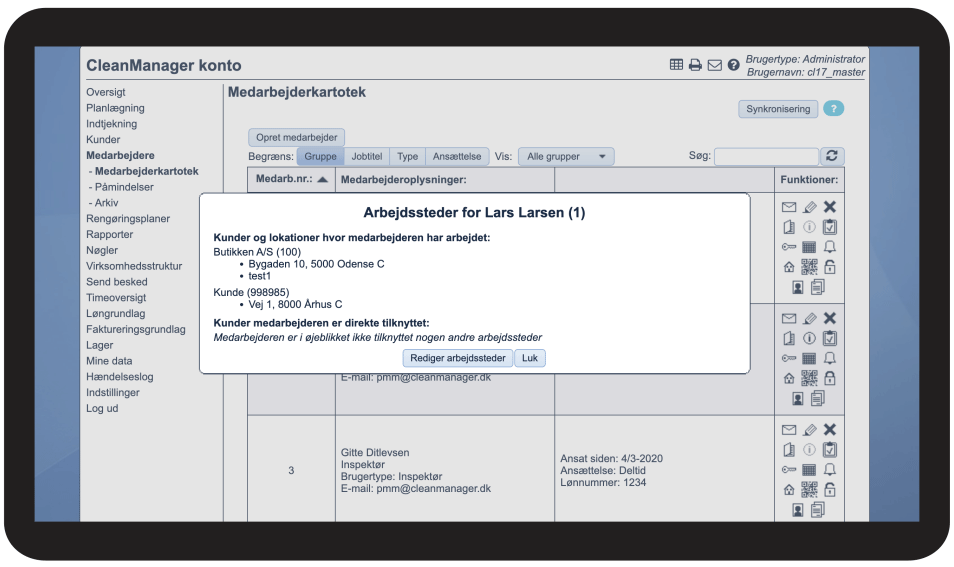This screenshot has width=954, height=567.
Task: Send message via envelope icon in Lars Larsen's row
Action: point(789,207)
